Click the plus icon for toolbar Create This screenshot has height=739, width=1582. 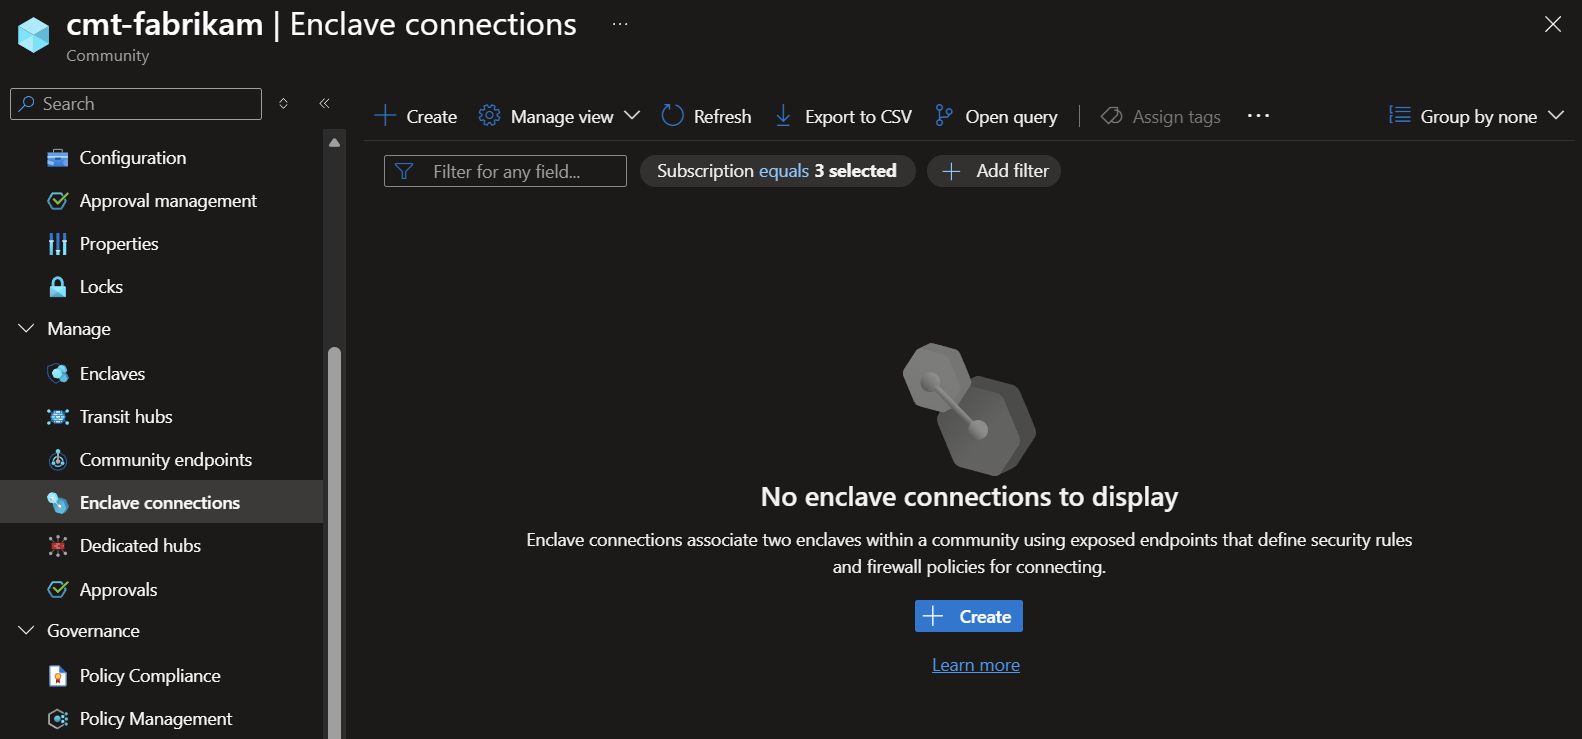pos(385,116)
